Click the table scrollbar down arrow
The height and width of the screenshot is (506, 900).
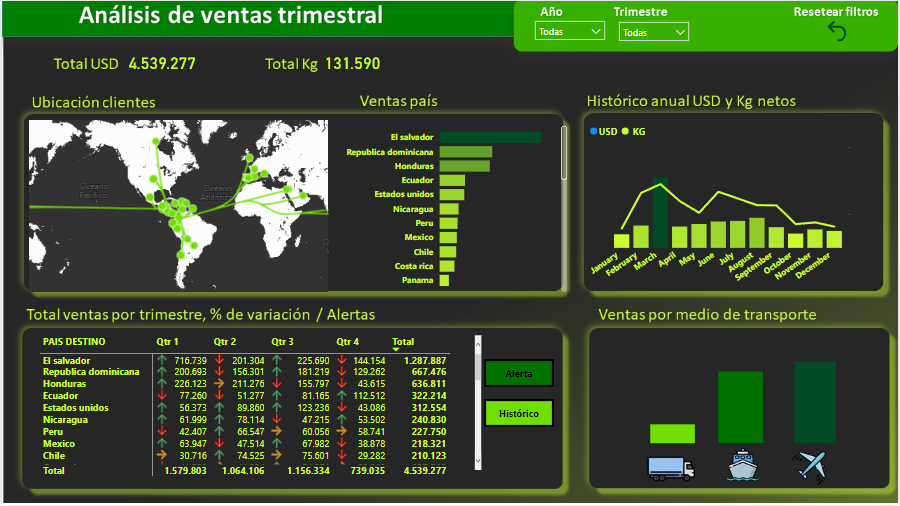pos(478,461)
